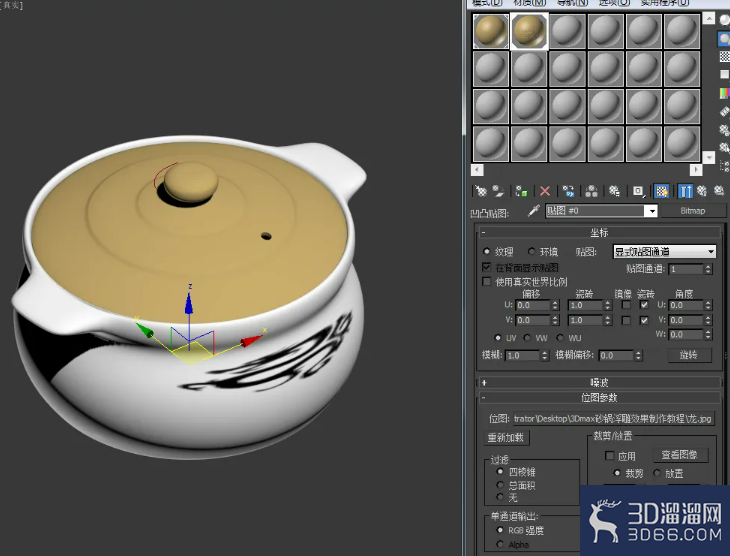
Task: Click the Video Color Check icon
Action: (x=724, y=93)
